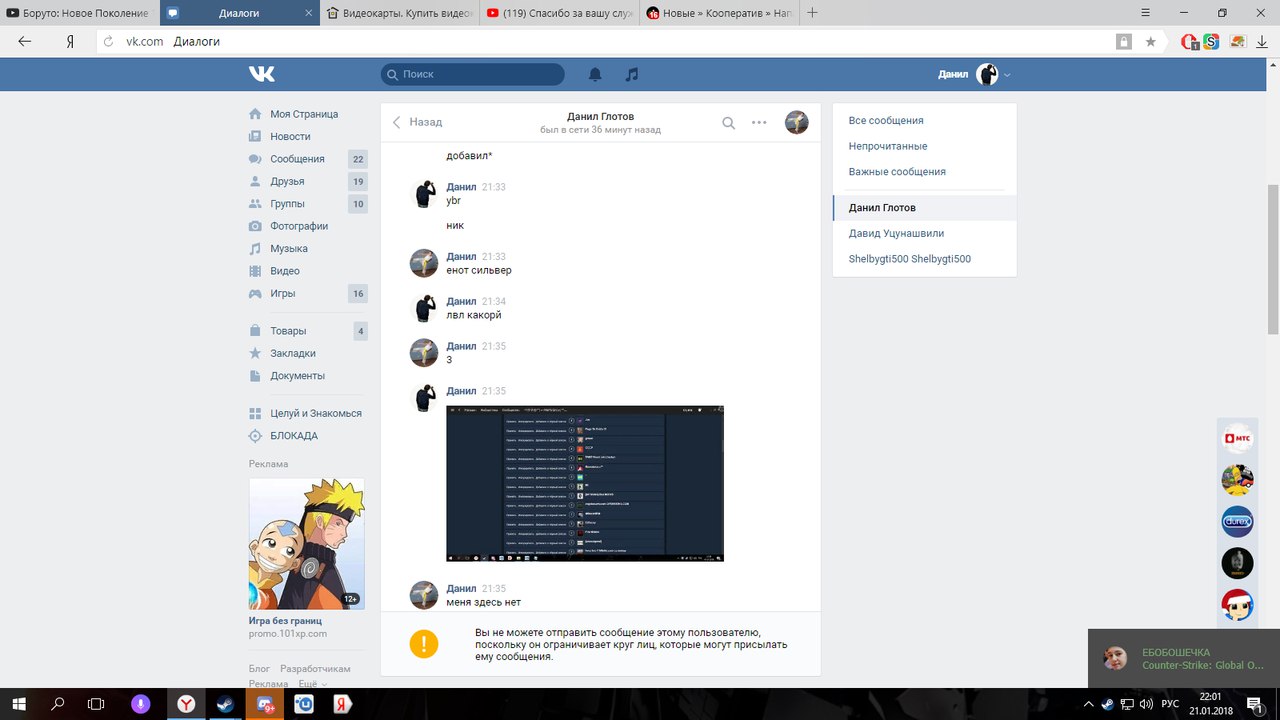Switch to the Боруто: Новое Поколение tab
Viewport: 1280px width, 720px height.
pos(80,13)
